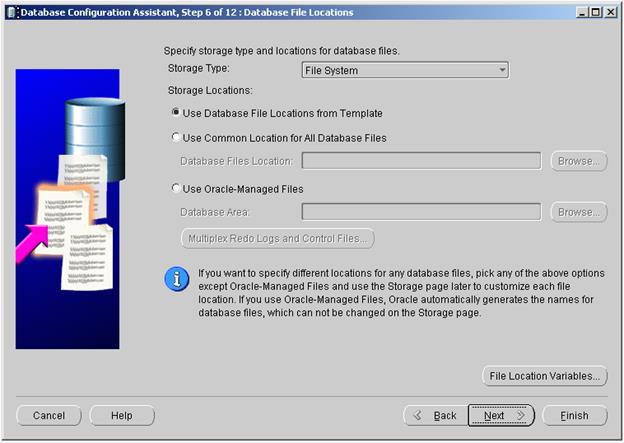624x443 pixels.
Task: Open Help for this step
Action: coord(122,416)
